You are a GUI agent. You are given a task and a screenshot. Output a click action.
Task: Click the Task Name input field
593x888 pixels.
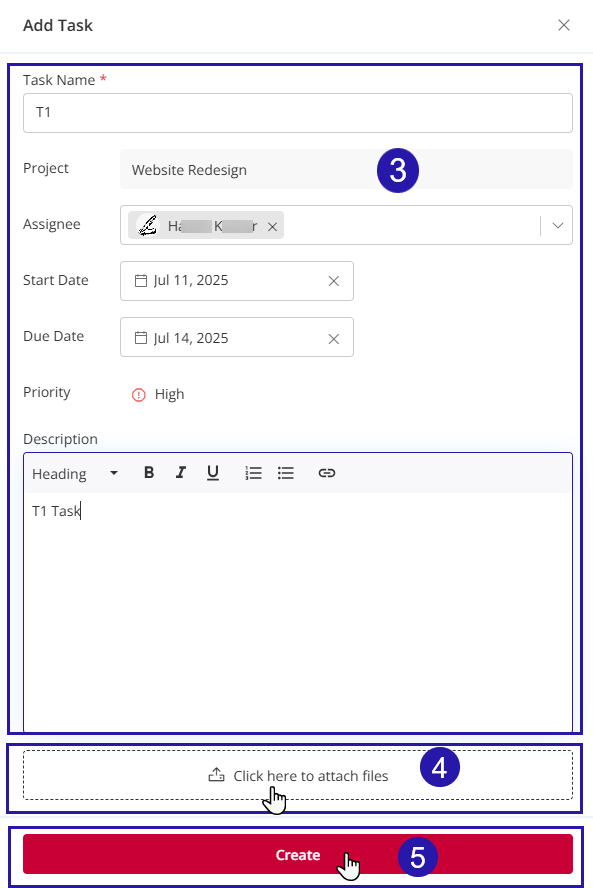tap(298, 113)
